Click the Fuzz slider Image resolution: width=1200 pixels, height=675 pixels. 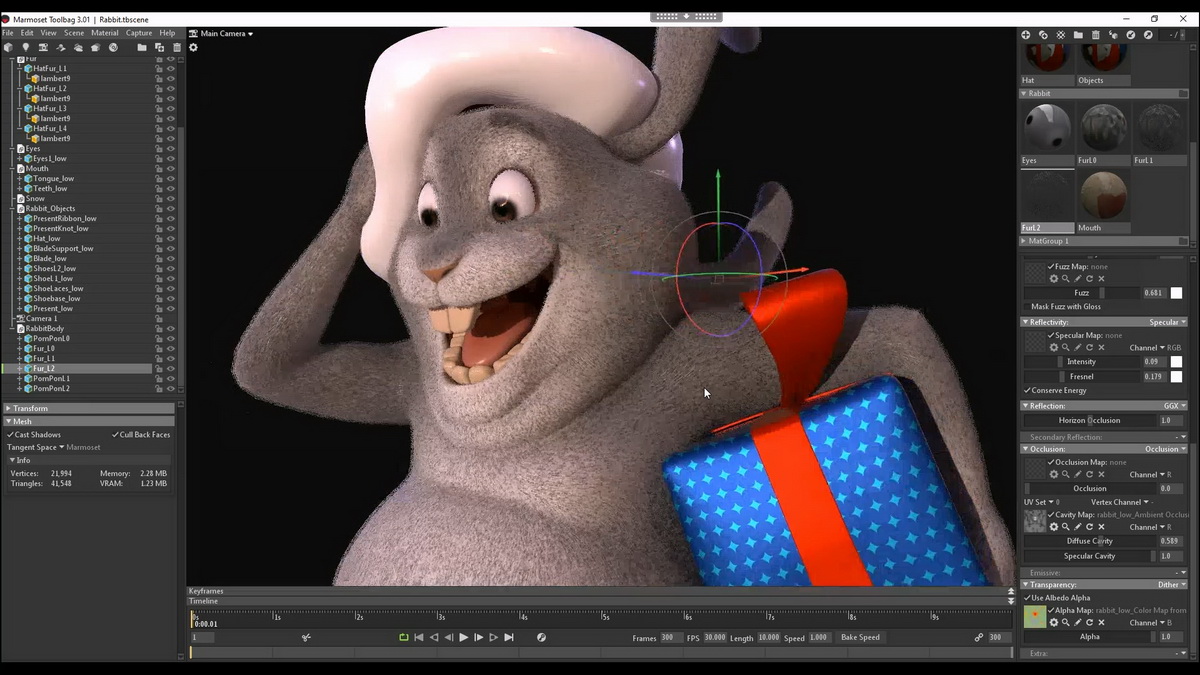[x=1082, y=293]
